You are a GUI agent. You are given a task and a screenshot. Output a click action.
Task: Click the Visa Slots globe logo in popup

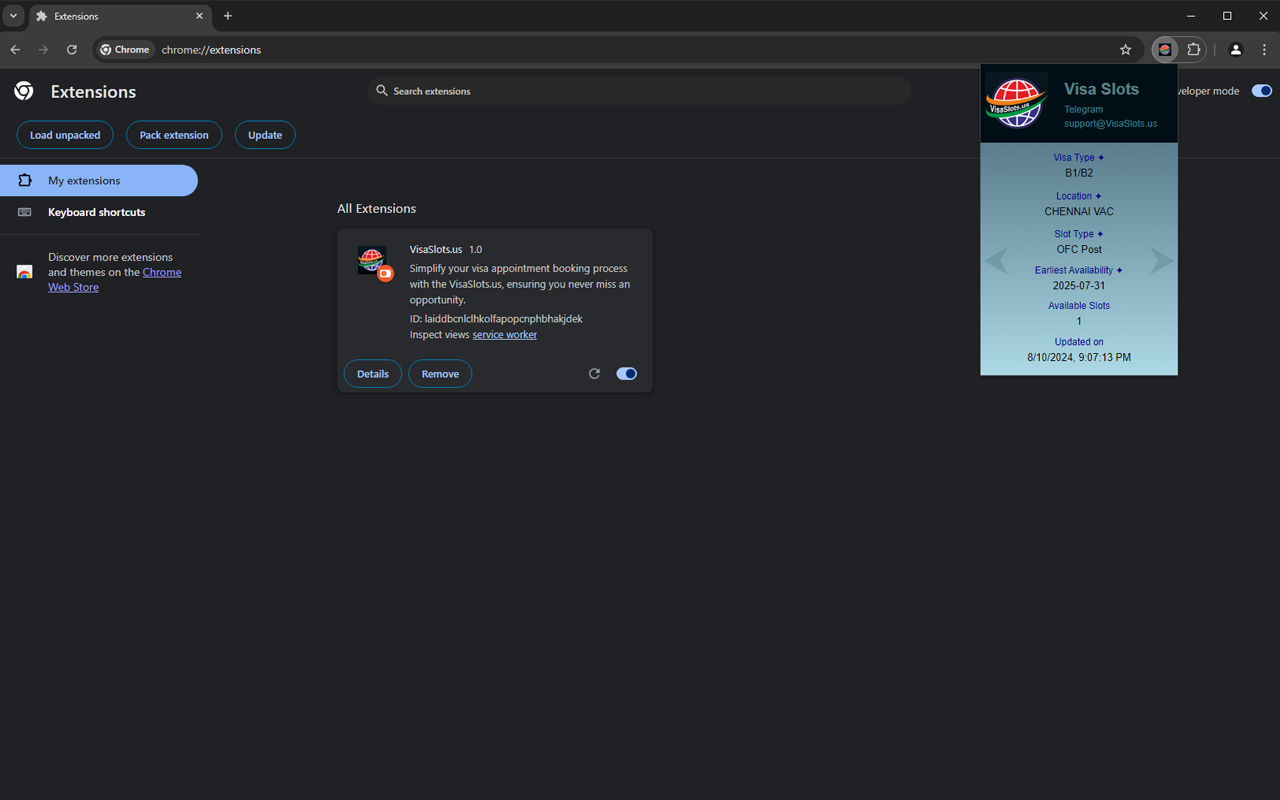click(1016, 101)
